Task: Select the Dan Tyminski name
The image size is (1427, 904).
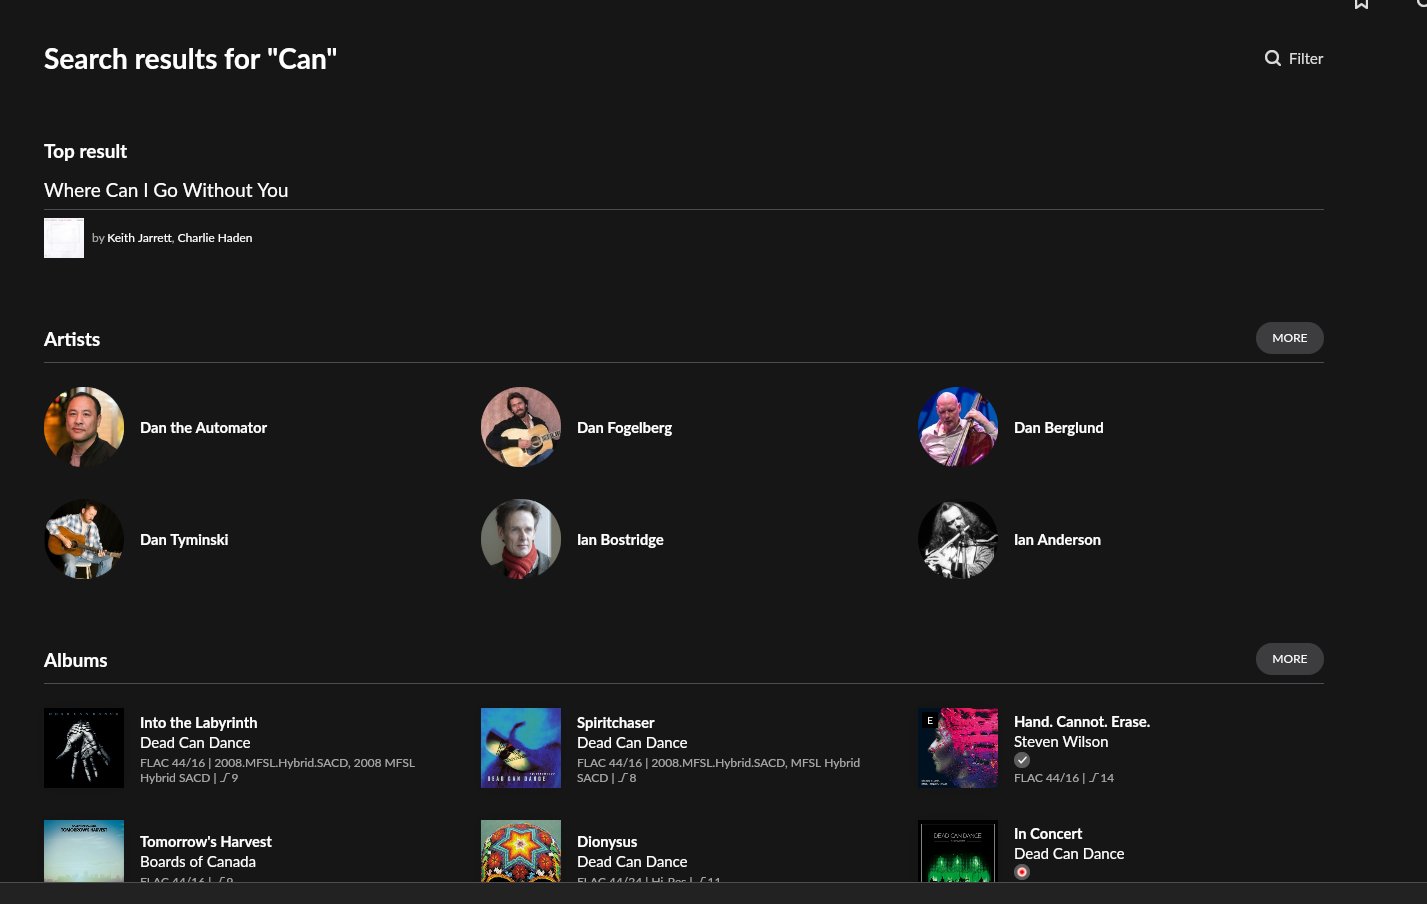Action: coord(184,540)
